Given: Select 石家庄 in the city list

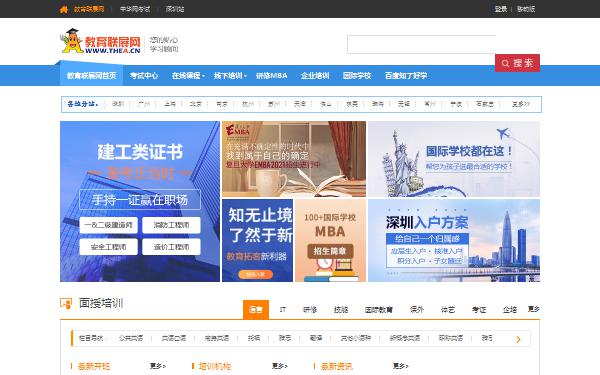Looking at the screenshot, I should (485, 104).
